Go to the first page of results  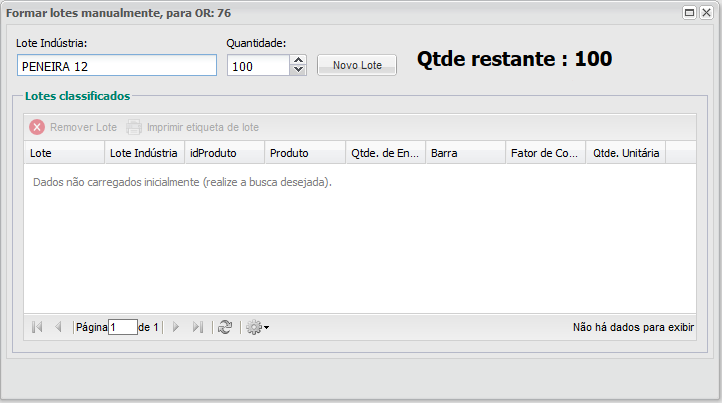(x=37, y=328)
